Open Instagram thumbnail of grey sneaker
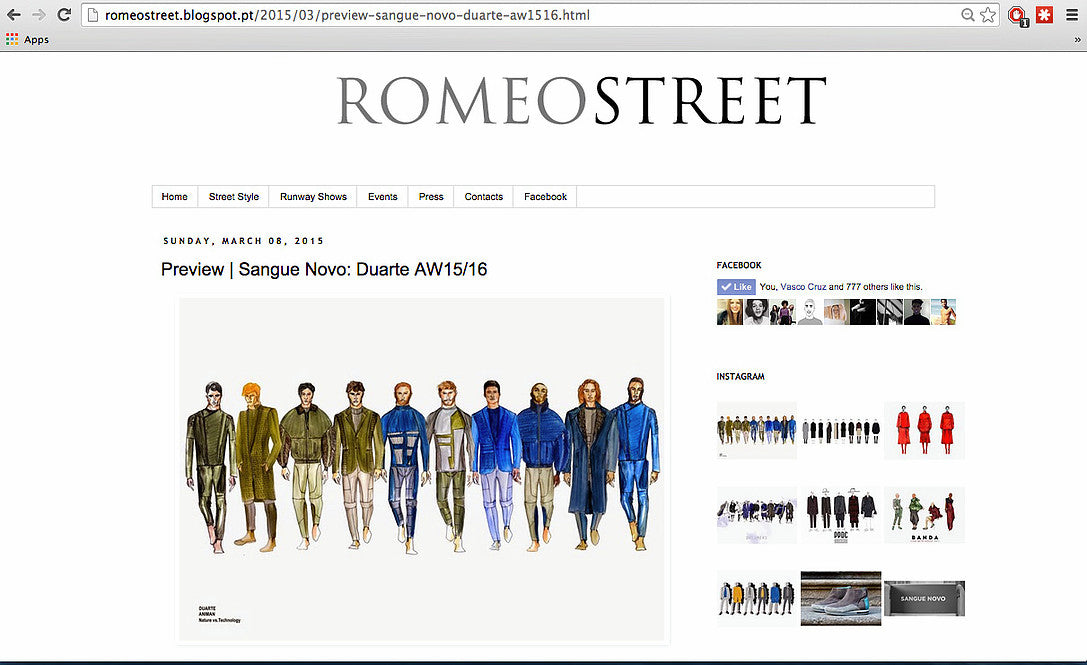The width and height of the screenshot is (1087, 665). tap(841, 598)
